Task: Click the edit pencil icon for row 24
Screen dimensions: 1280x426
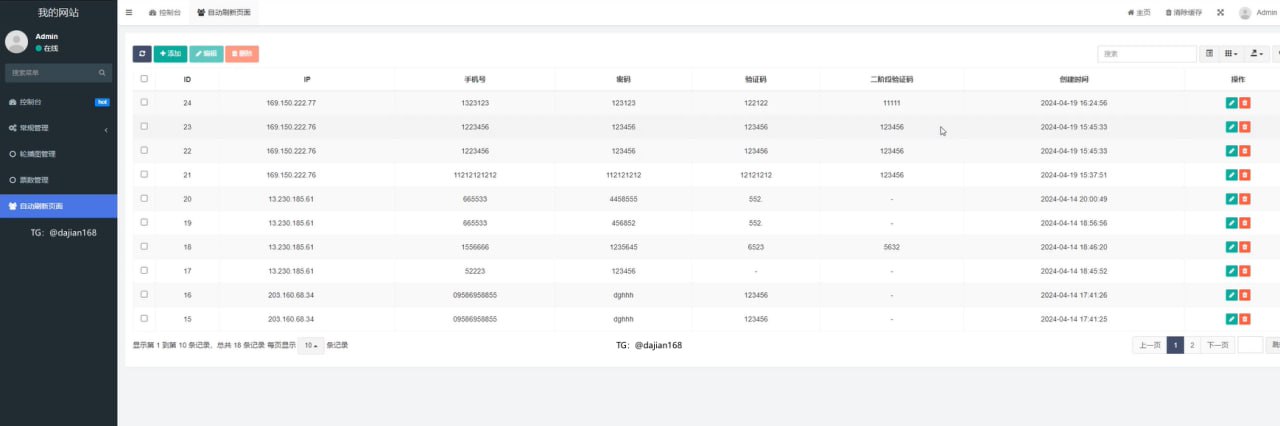Action: click(x=1231, y=103)
